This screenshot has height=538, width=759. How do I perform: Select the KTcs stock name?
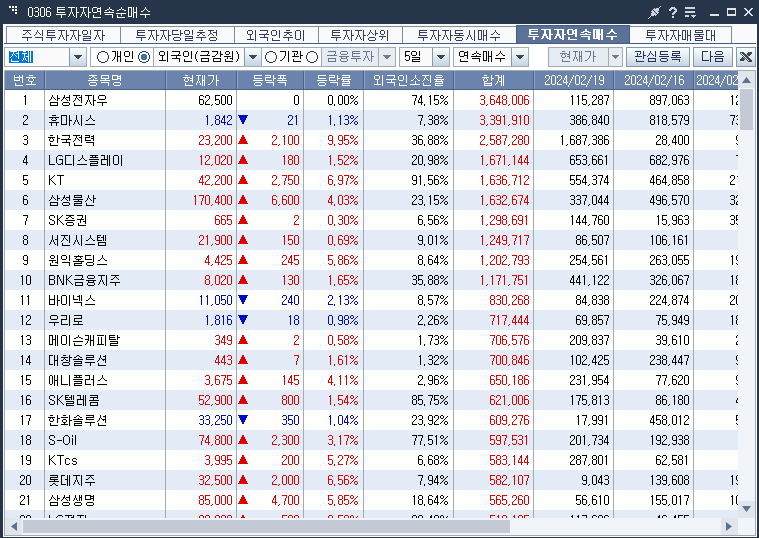63,461
